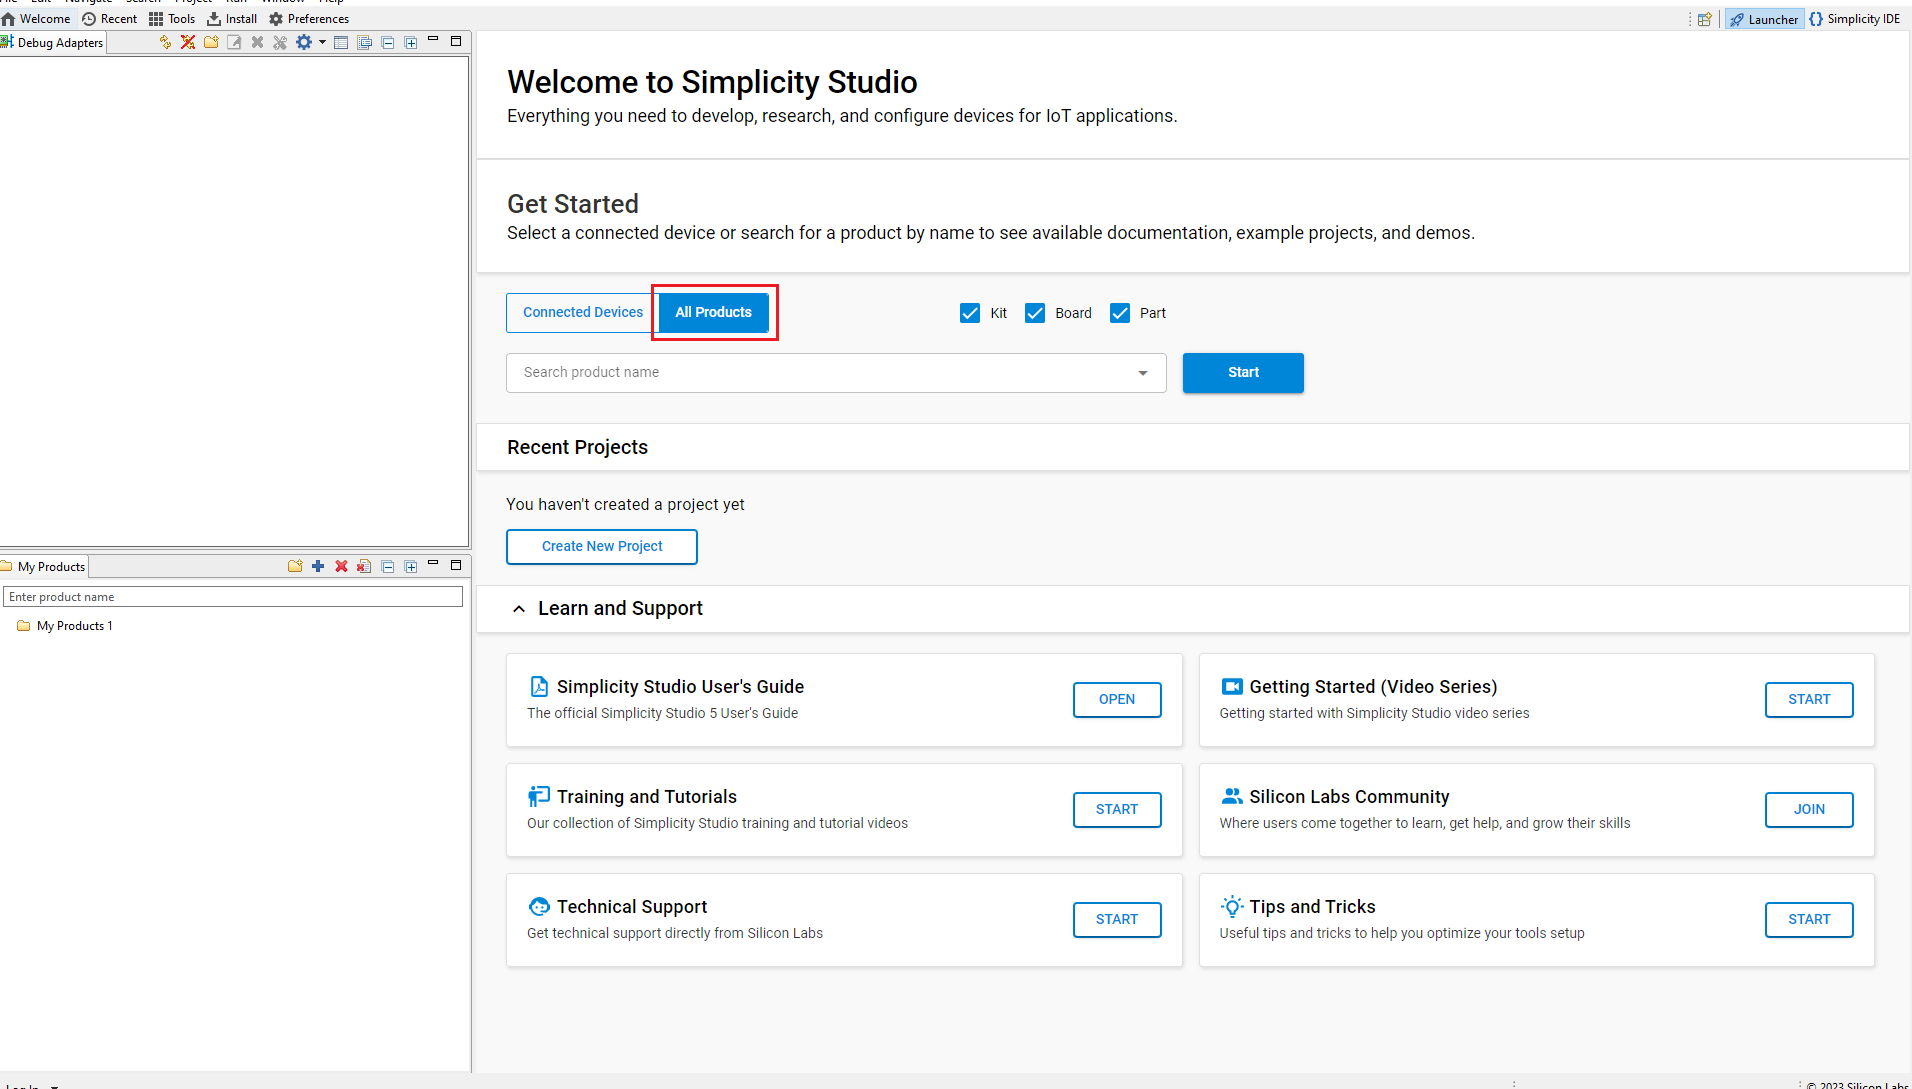Screen dimensions: 1912x1089
Task: Toggle the Part checkbox
Action: point(1120,313)
